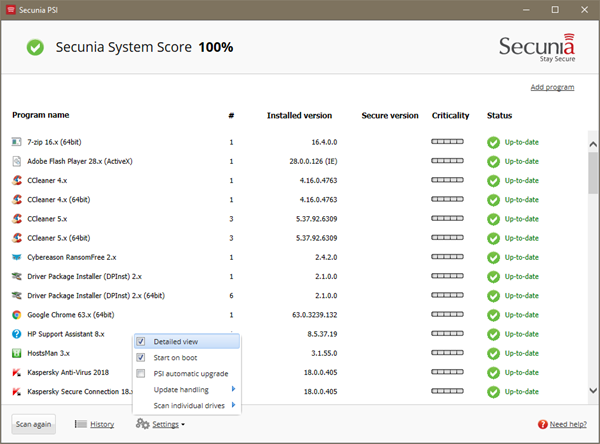
Task: Click the green status check for 7-zip
Action: click(x=493, y=142)
